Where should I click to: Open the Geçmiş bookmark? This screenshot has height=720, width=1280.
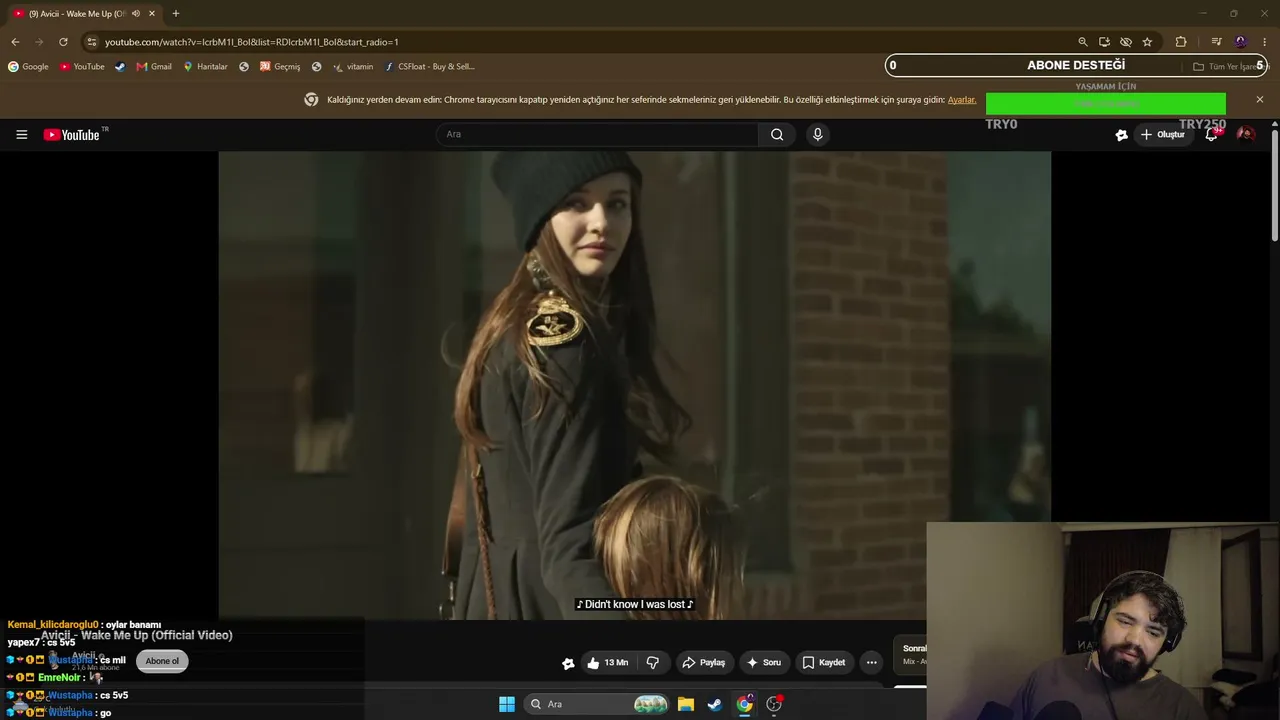280,67
